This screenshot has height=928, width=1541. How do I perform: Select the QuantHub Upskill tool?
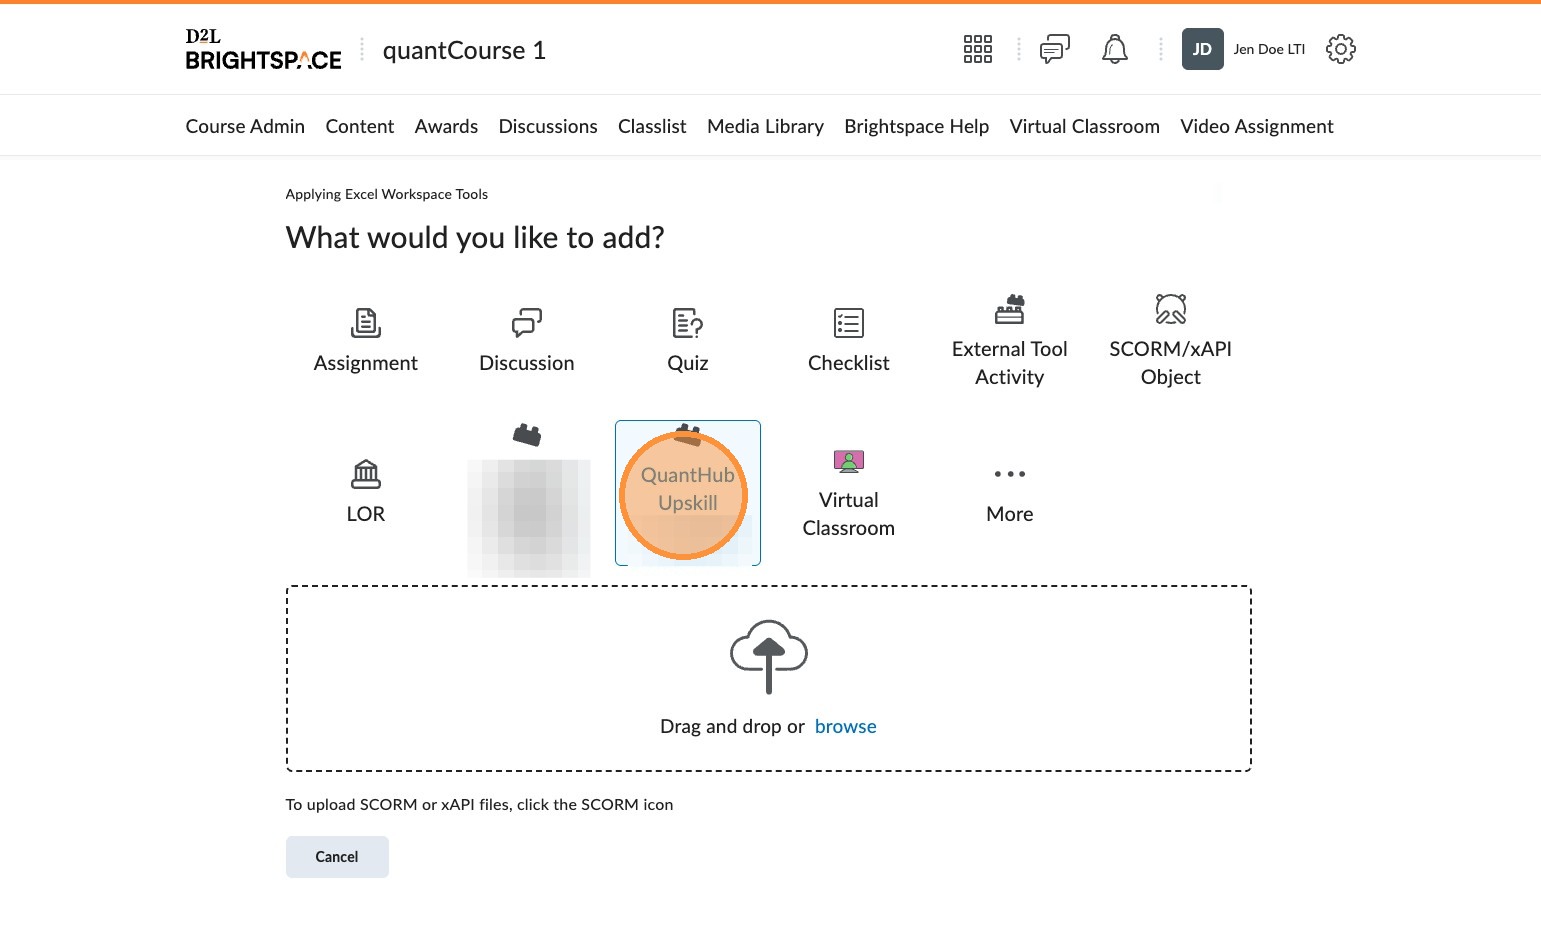coord(687,492)
